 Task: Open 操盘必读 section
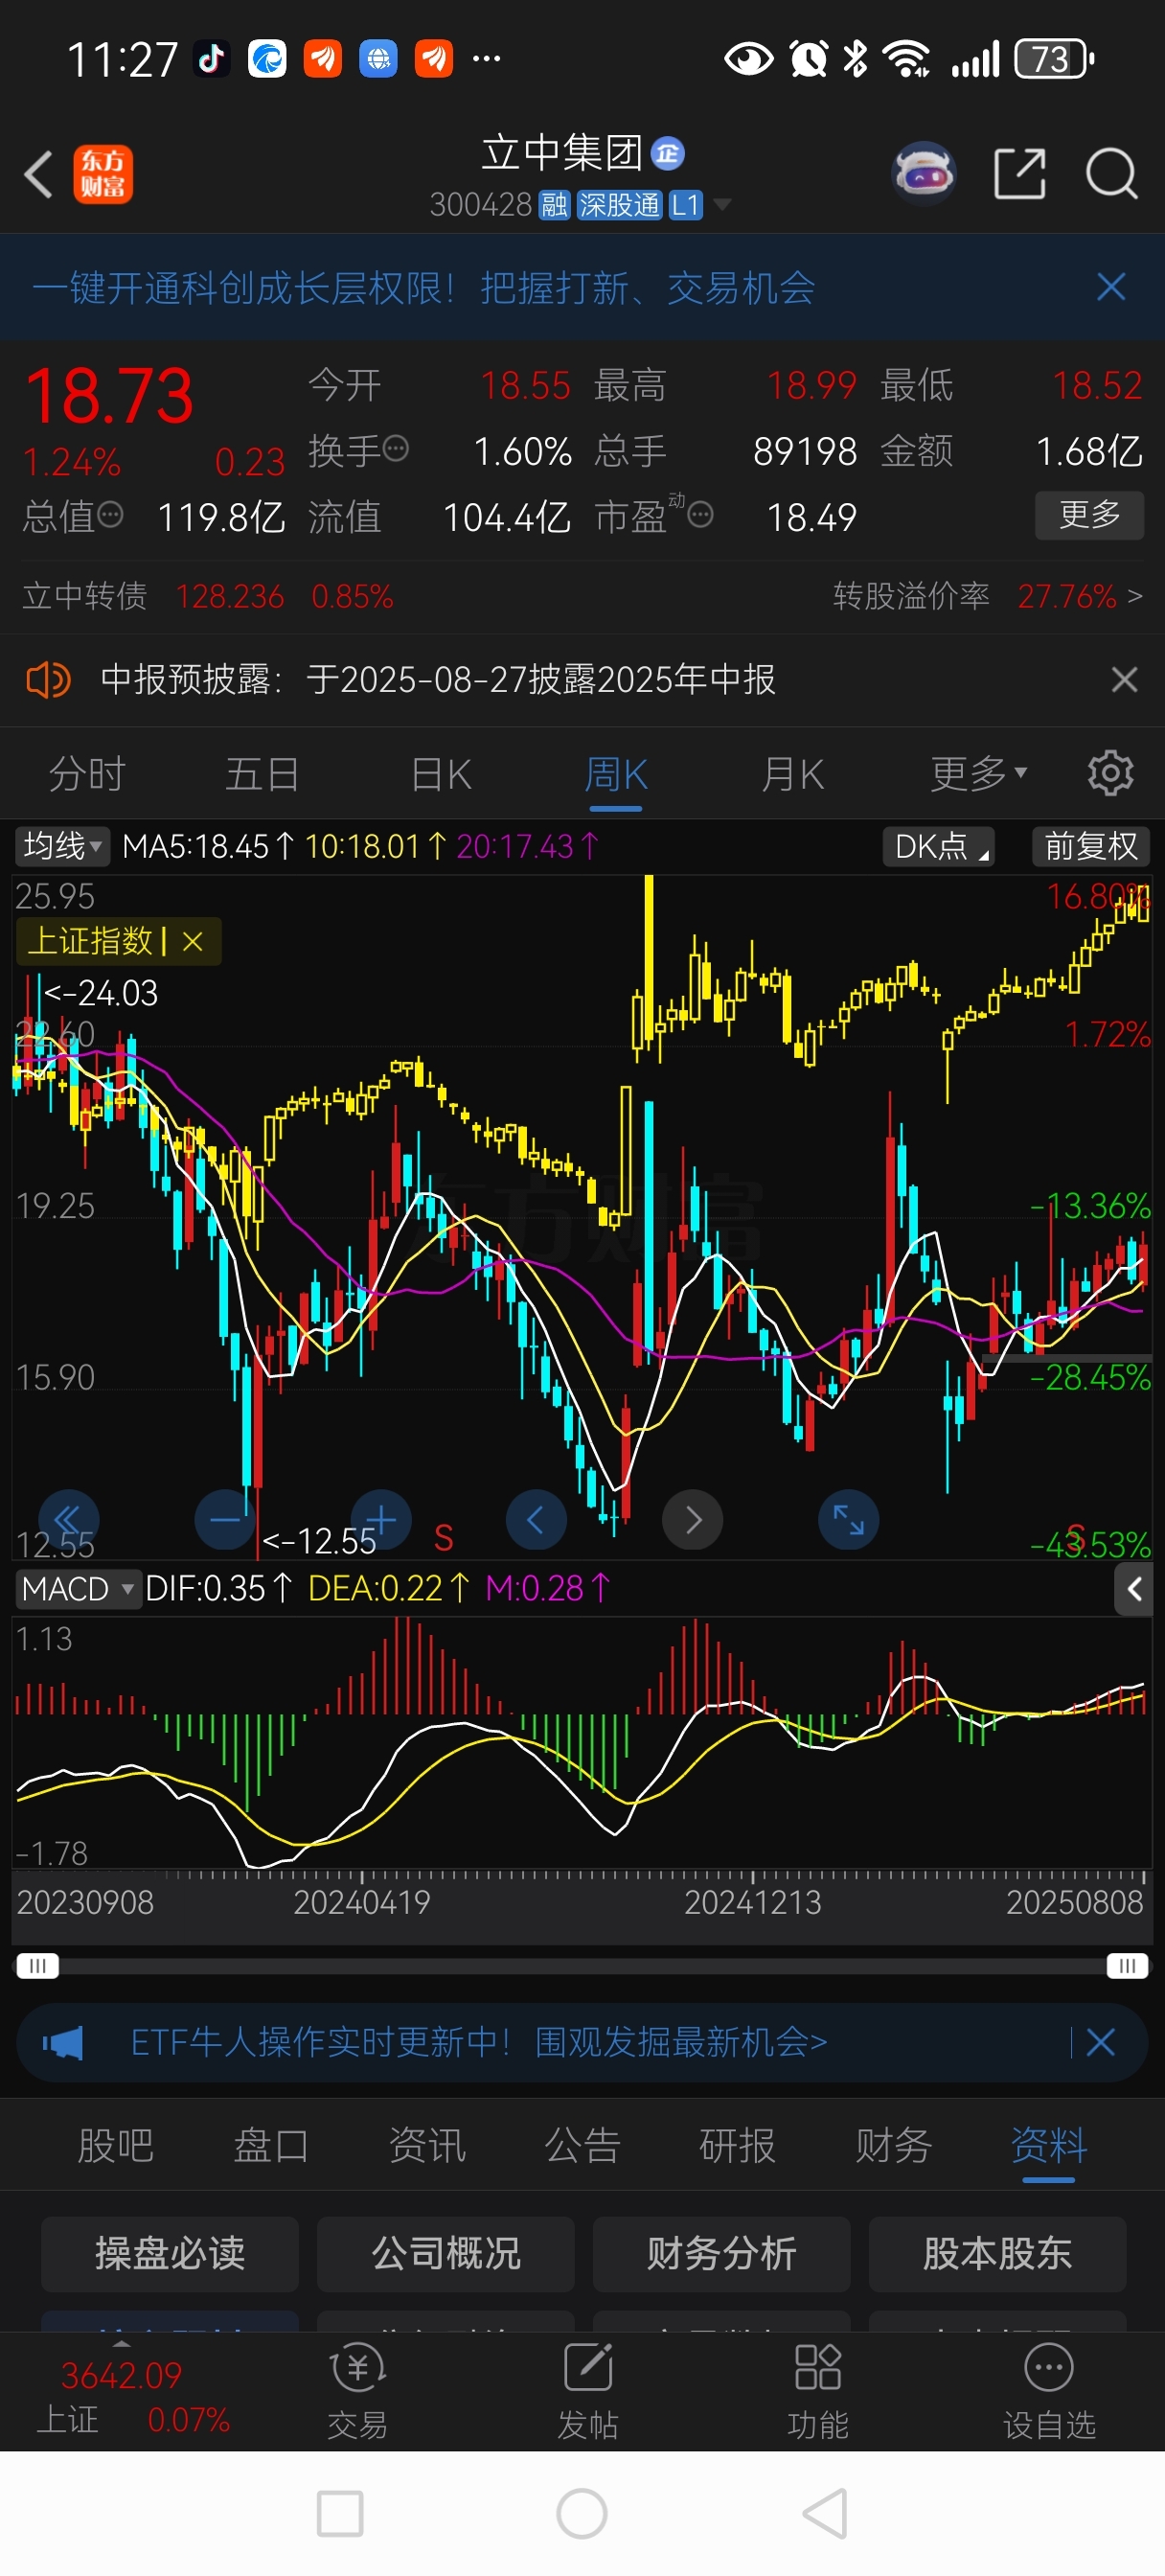(x=170, y=2254)
